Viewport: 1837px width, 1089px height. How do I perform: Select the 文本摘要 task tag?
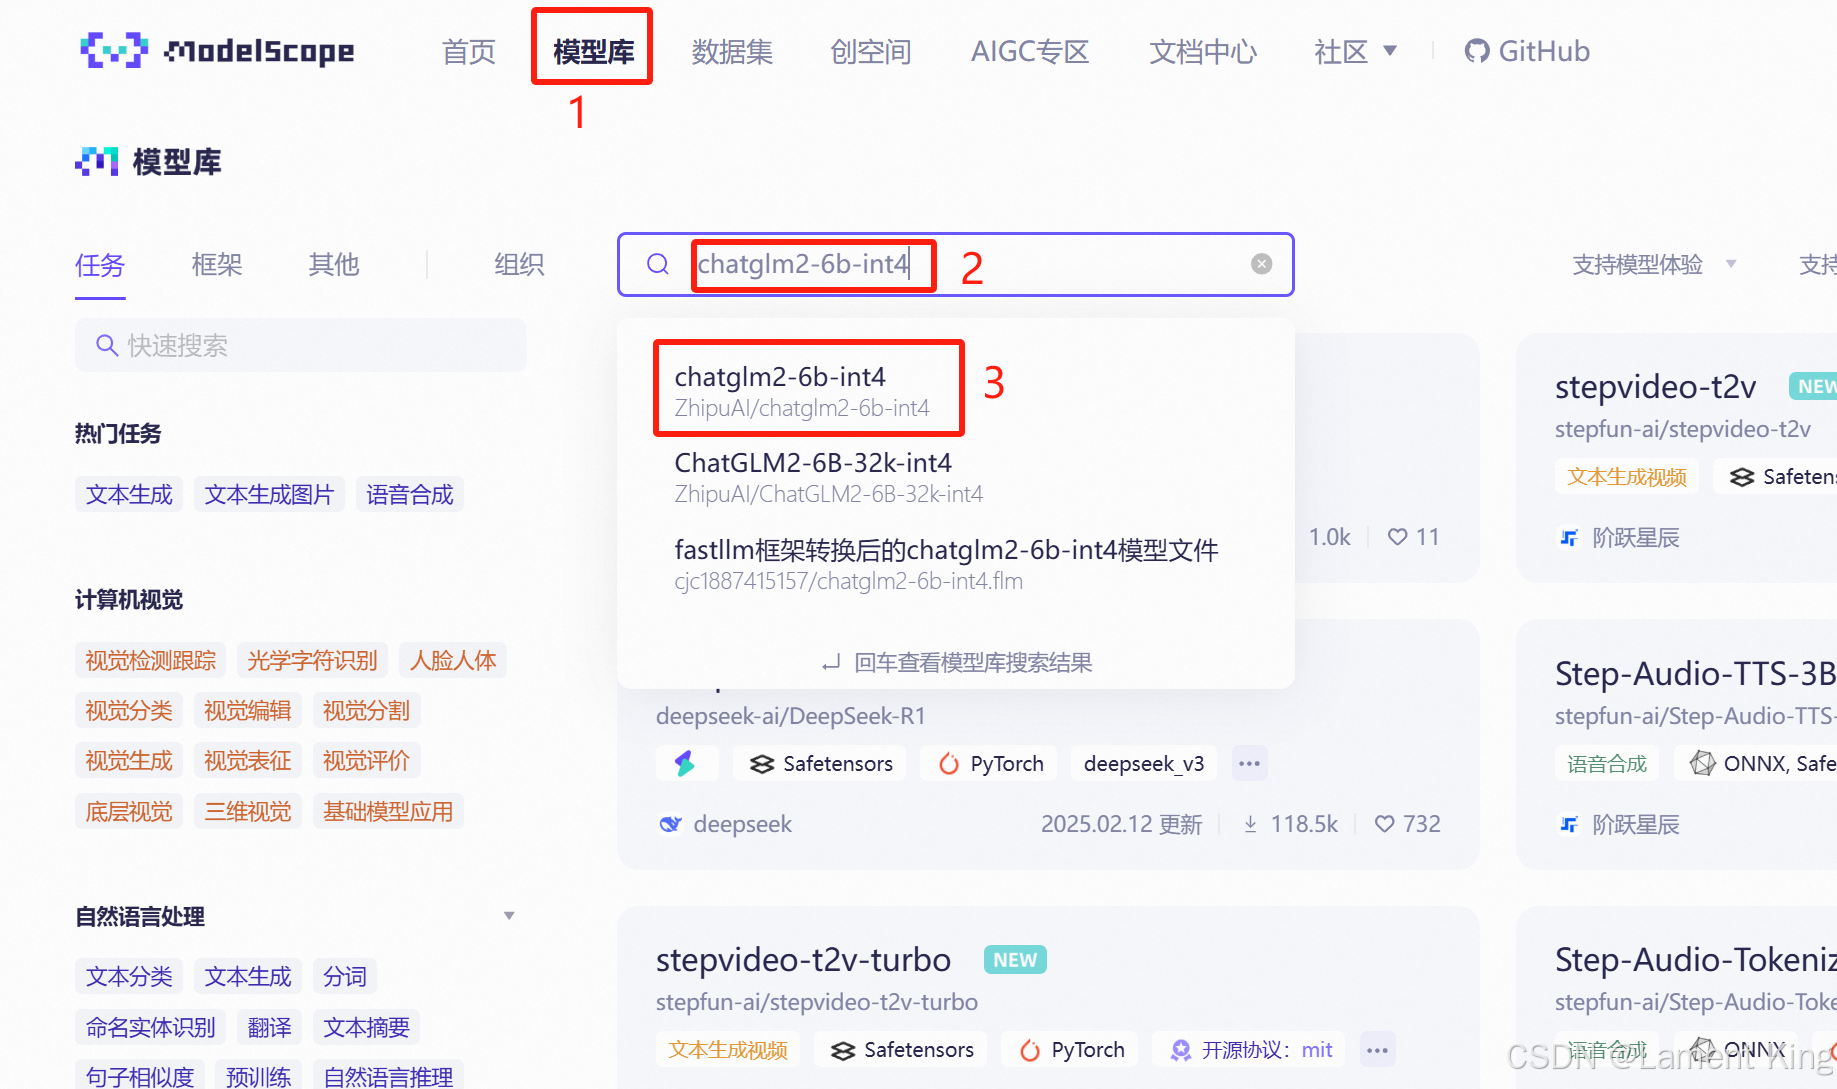click(x=367, y=1027)
